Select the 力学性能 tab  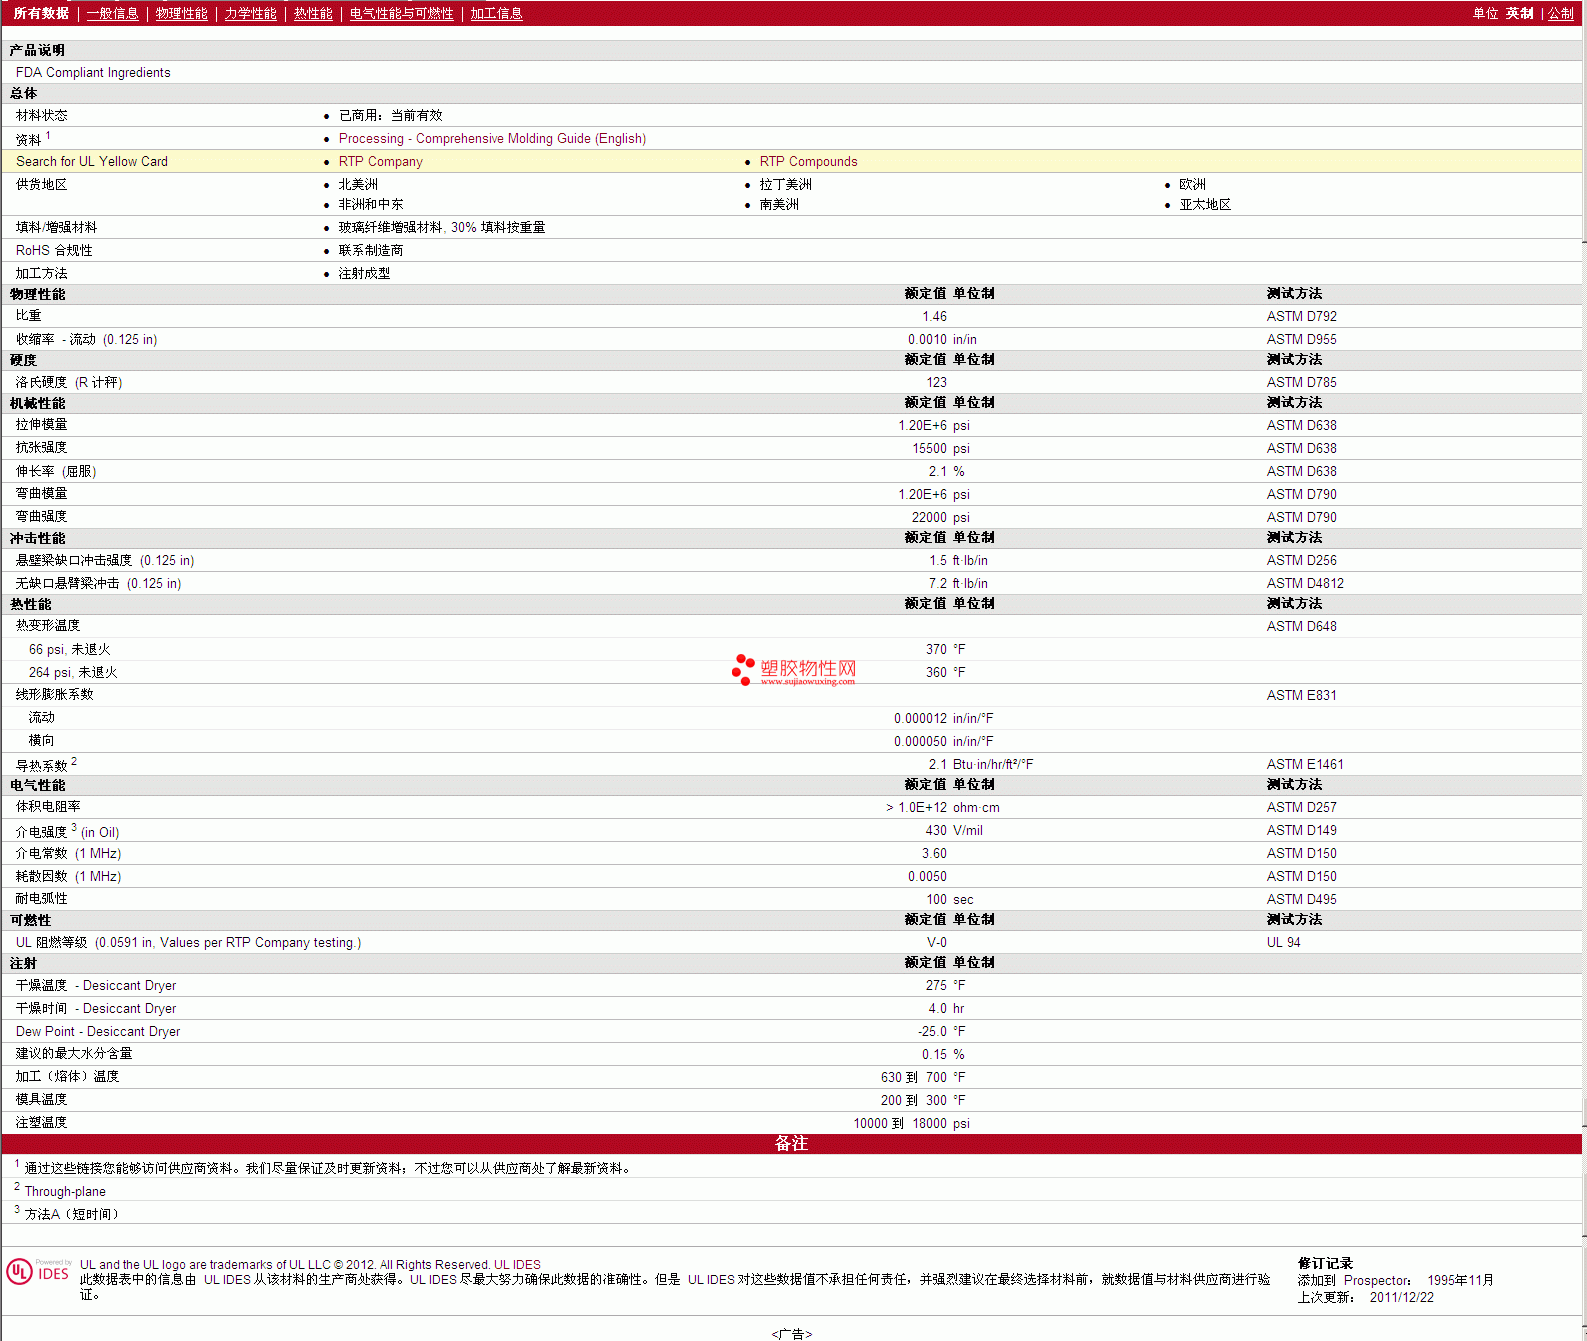coord(251,13)
